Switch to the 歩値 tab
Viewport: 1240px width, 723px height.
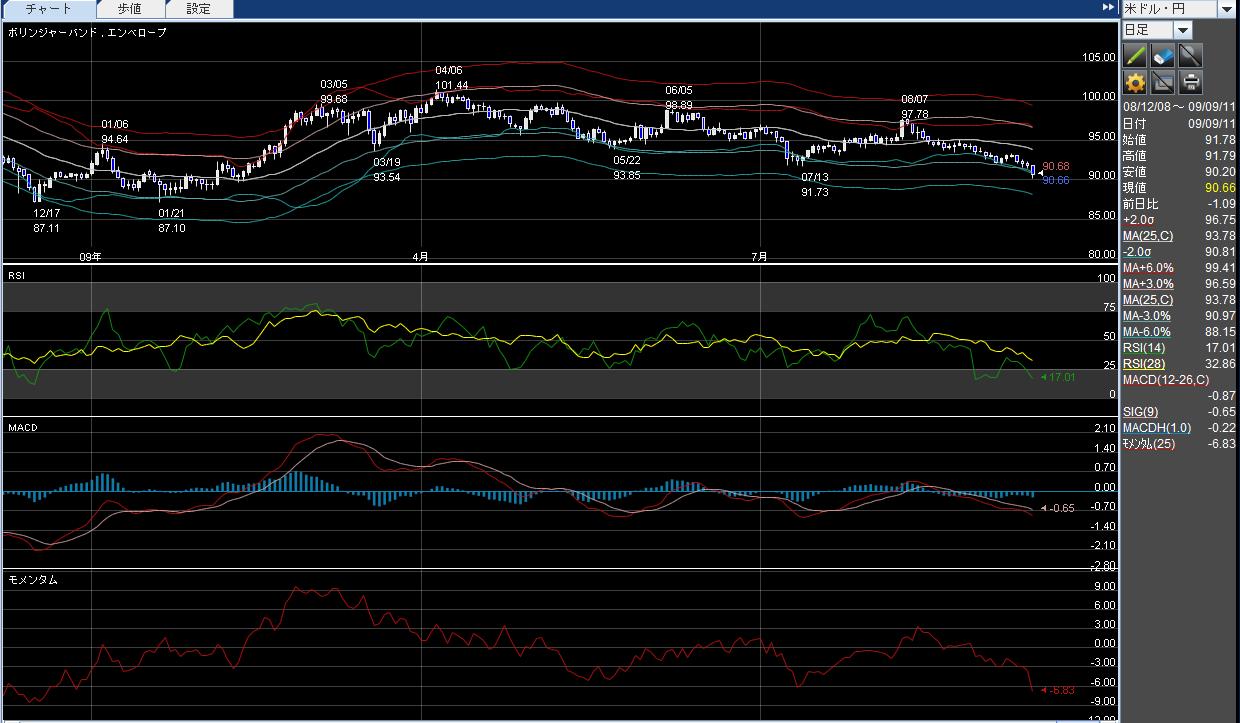pyautogui.click(x=129, y=9)
